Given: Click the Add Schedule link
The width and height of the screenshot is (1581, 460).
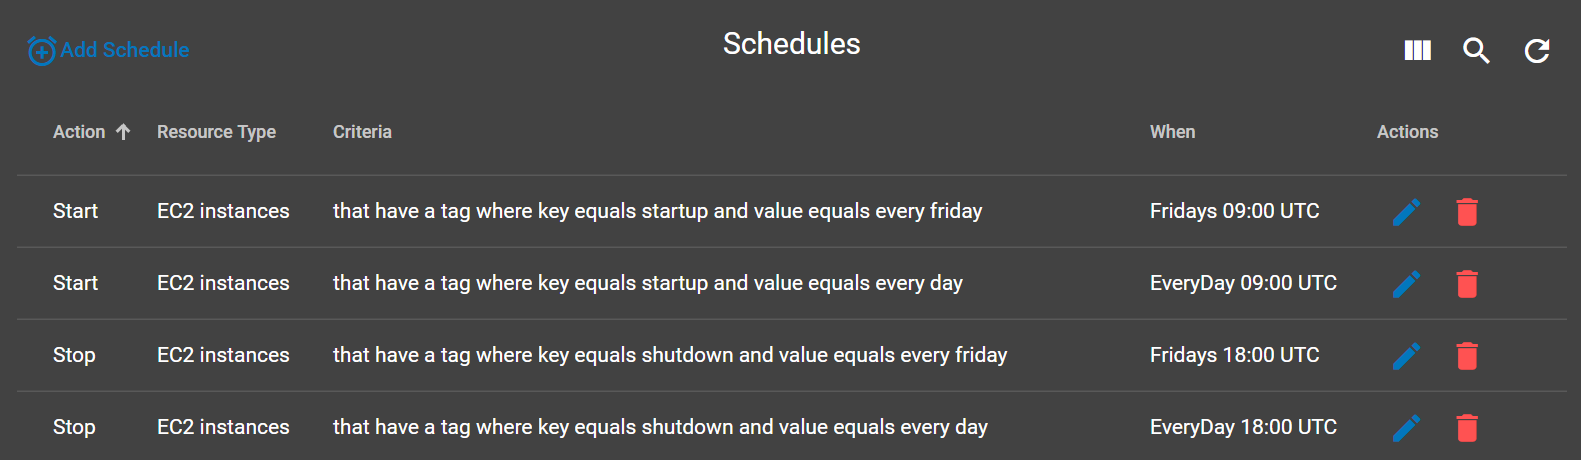Looking at the screenshot, I should (124, 50).
